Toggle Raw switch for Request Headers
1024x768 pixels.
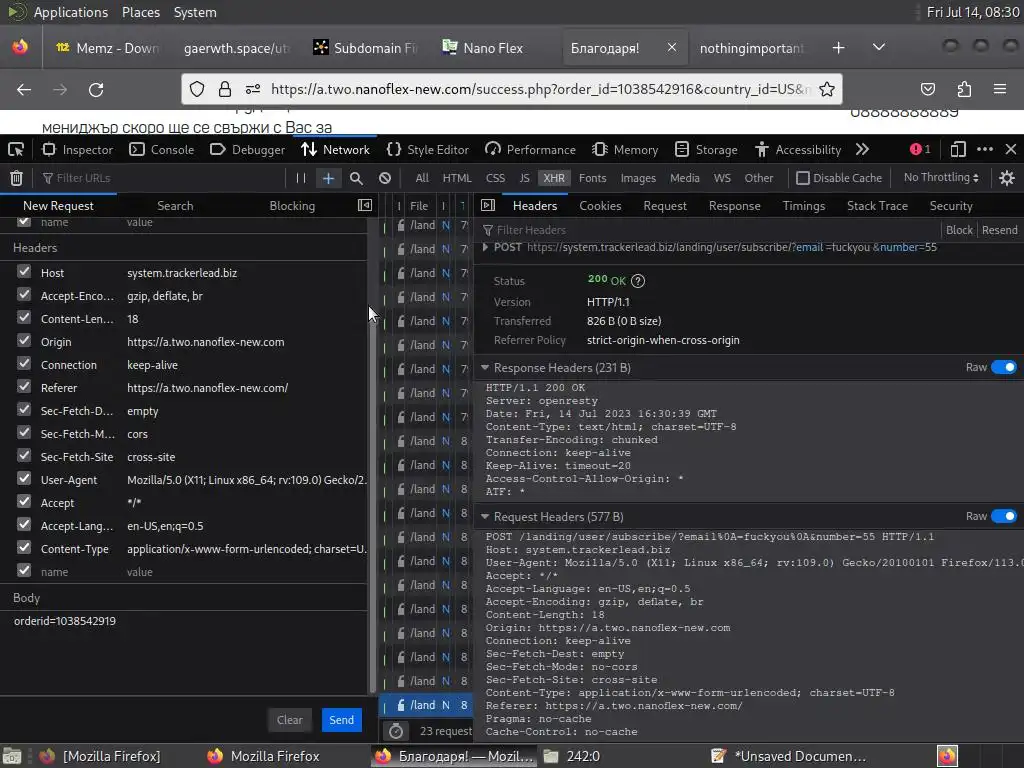[1004, 516]
